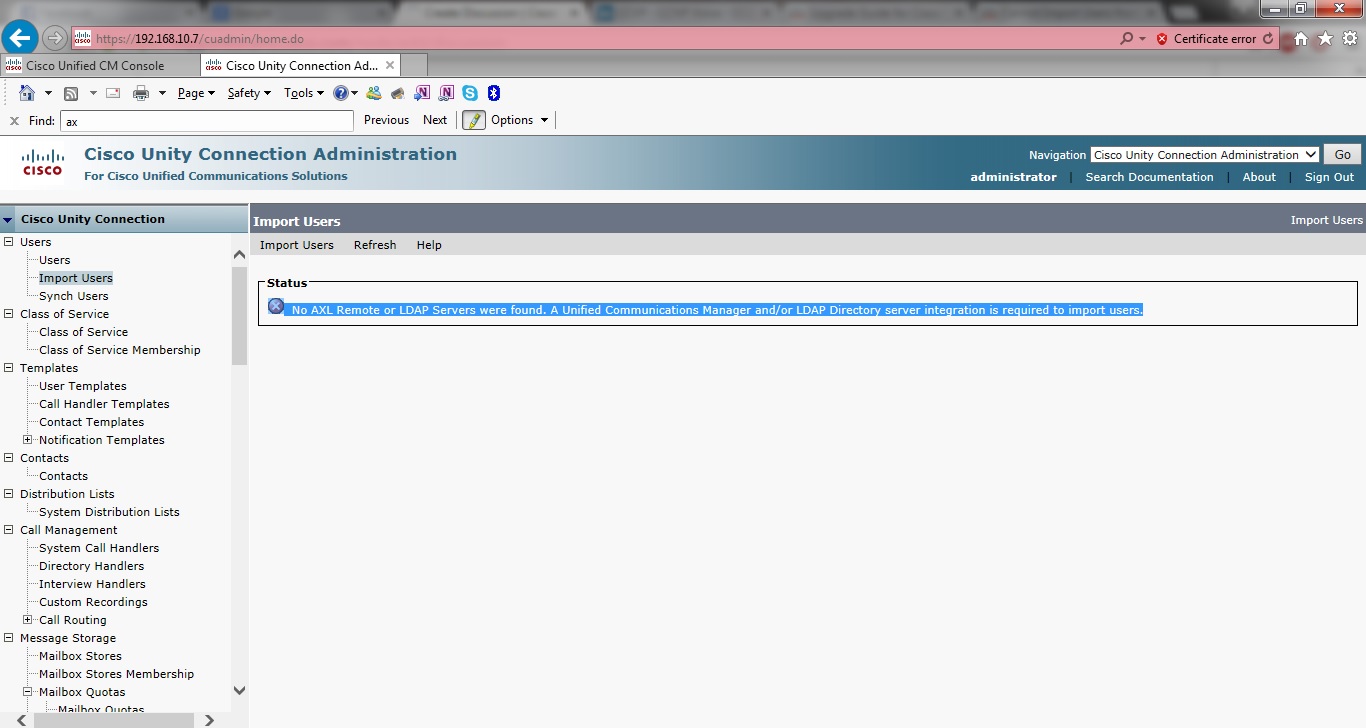The height and width of the screenshot is (728, 1366).
Task: Collapse the Users tree node
Action: (x=9, y=242)
